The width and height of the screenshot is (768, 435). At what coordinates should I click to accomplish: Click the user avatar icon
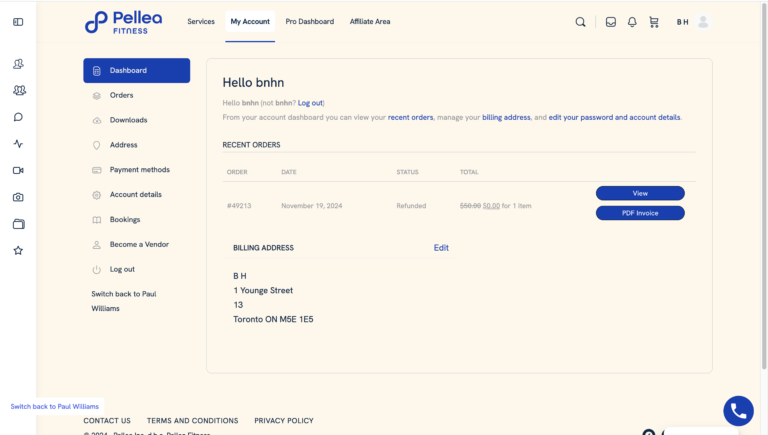click(703, 22)
